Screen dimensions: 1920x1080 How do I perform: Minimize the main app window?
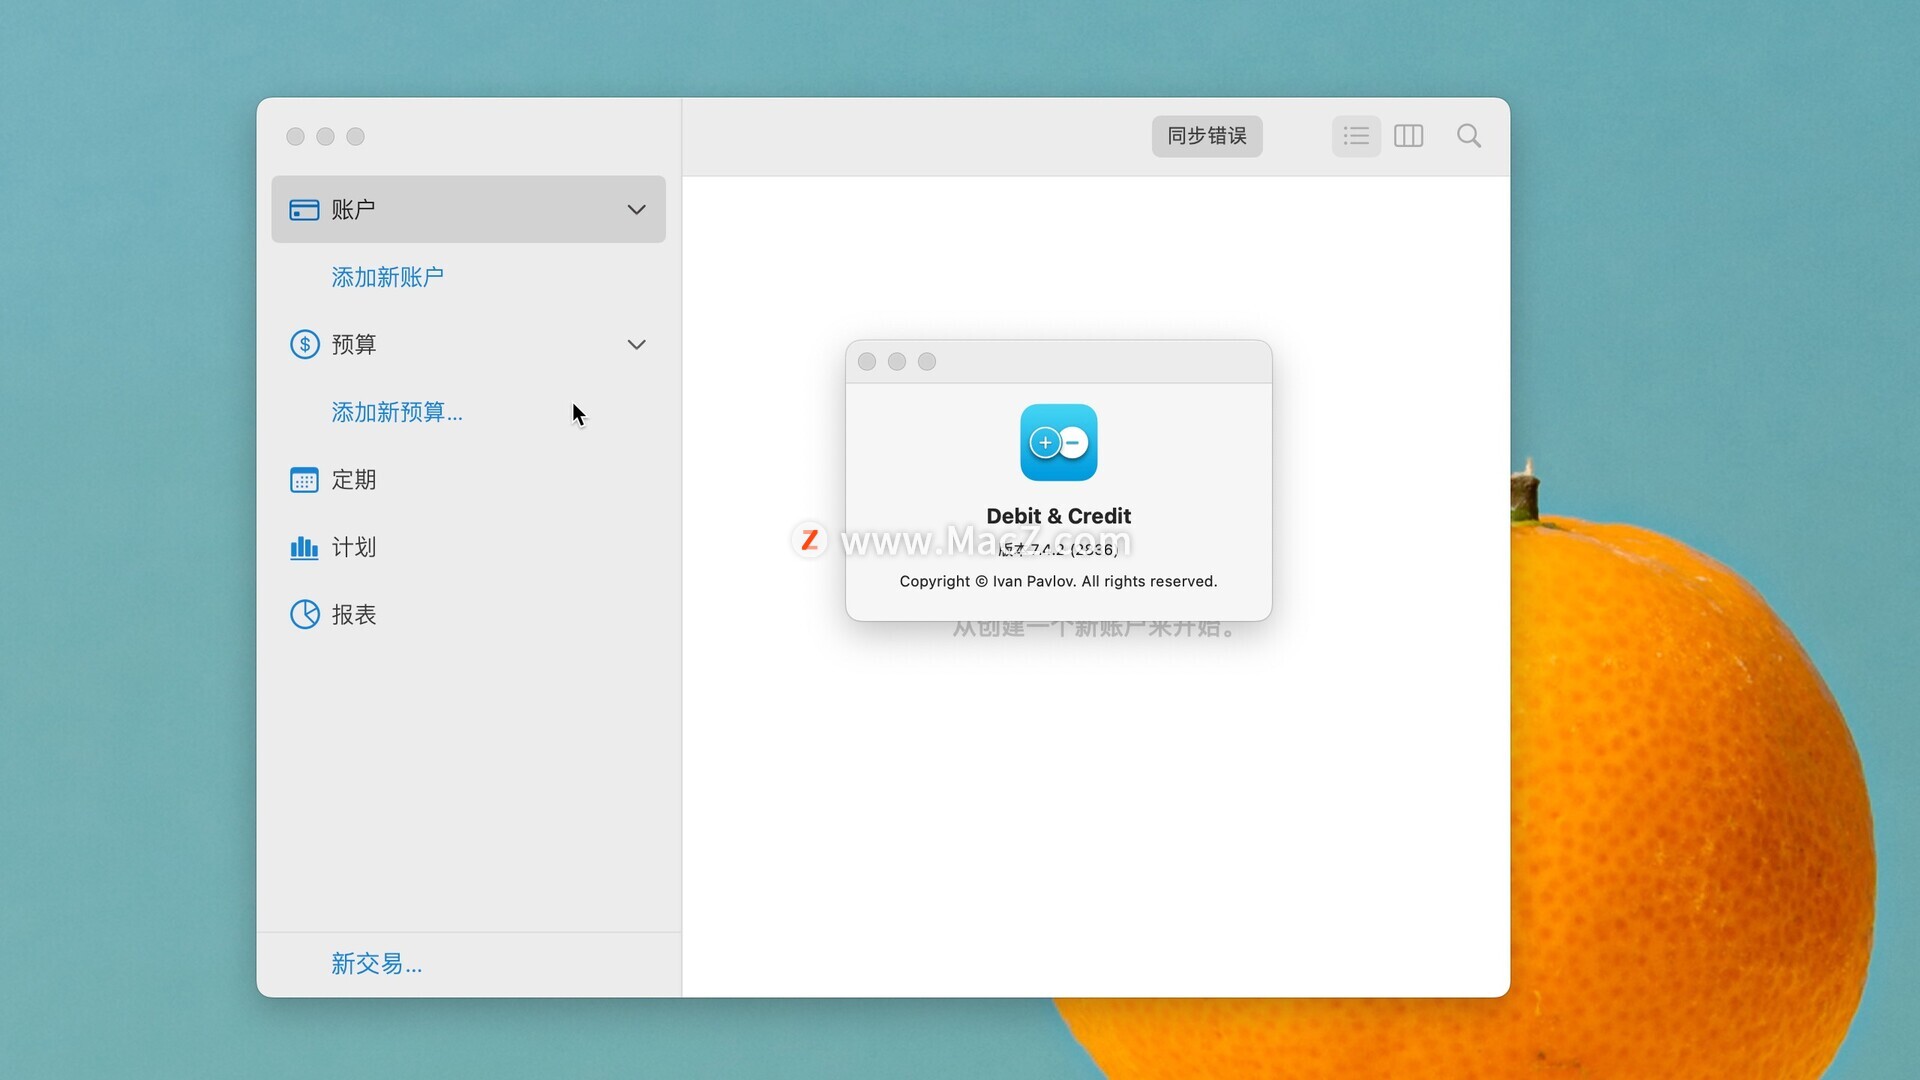point(325,137)
